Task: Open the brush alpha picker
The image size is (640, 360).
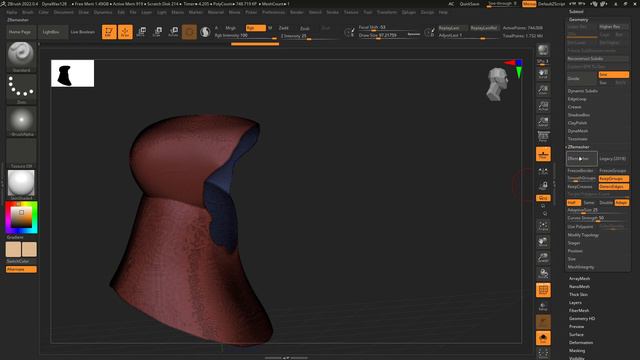Action: coord(21,121)
